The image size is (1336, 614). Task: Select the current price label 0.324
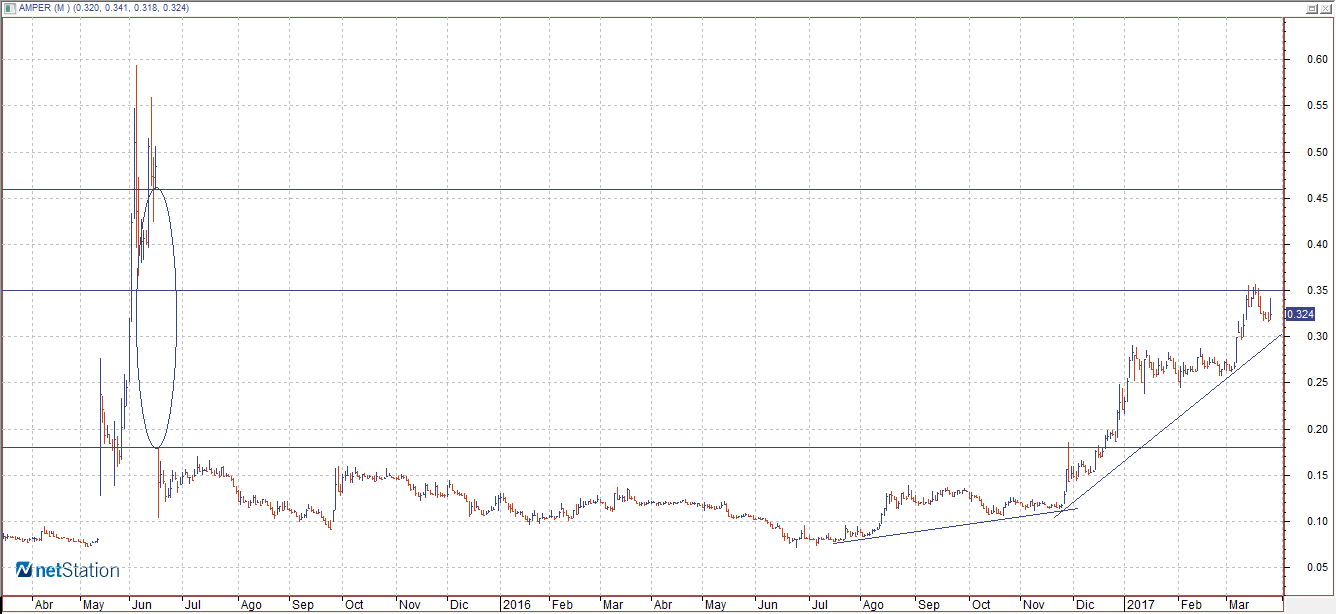point(1299,314)
